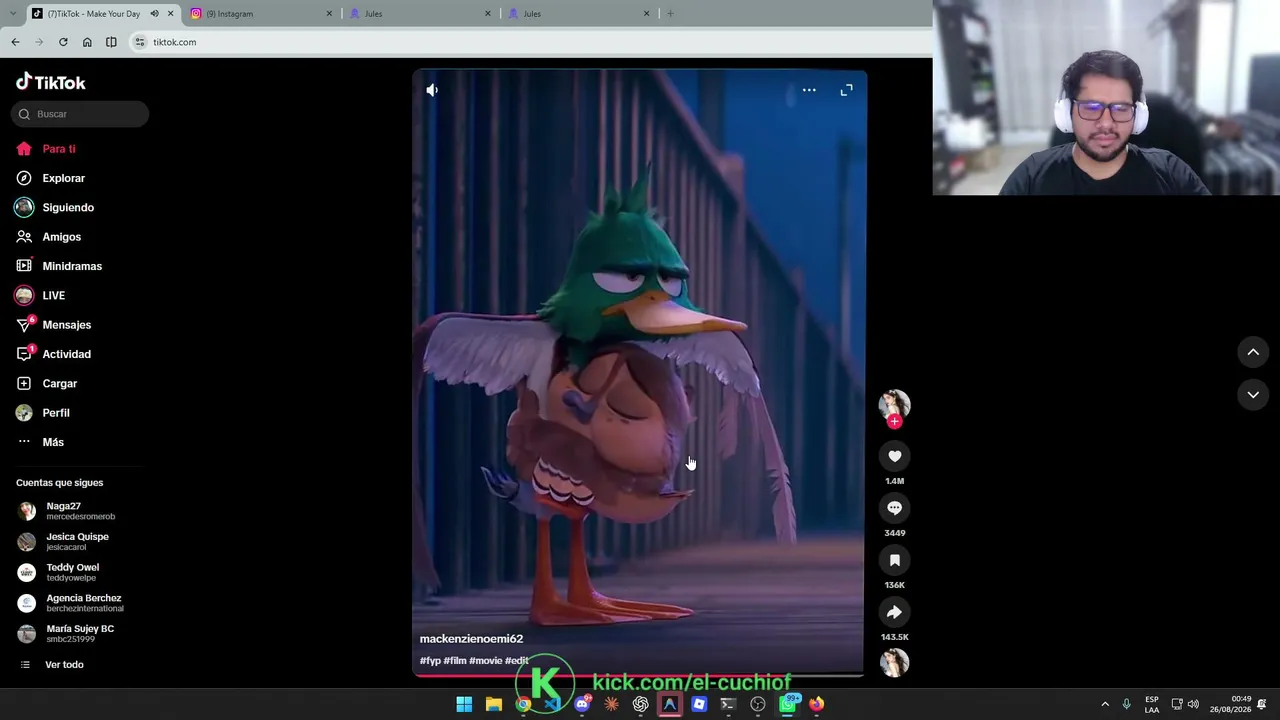
Task: Open the Siguiendo feed
Action: coord(55,207)
